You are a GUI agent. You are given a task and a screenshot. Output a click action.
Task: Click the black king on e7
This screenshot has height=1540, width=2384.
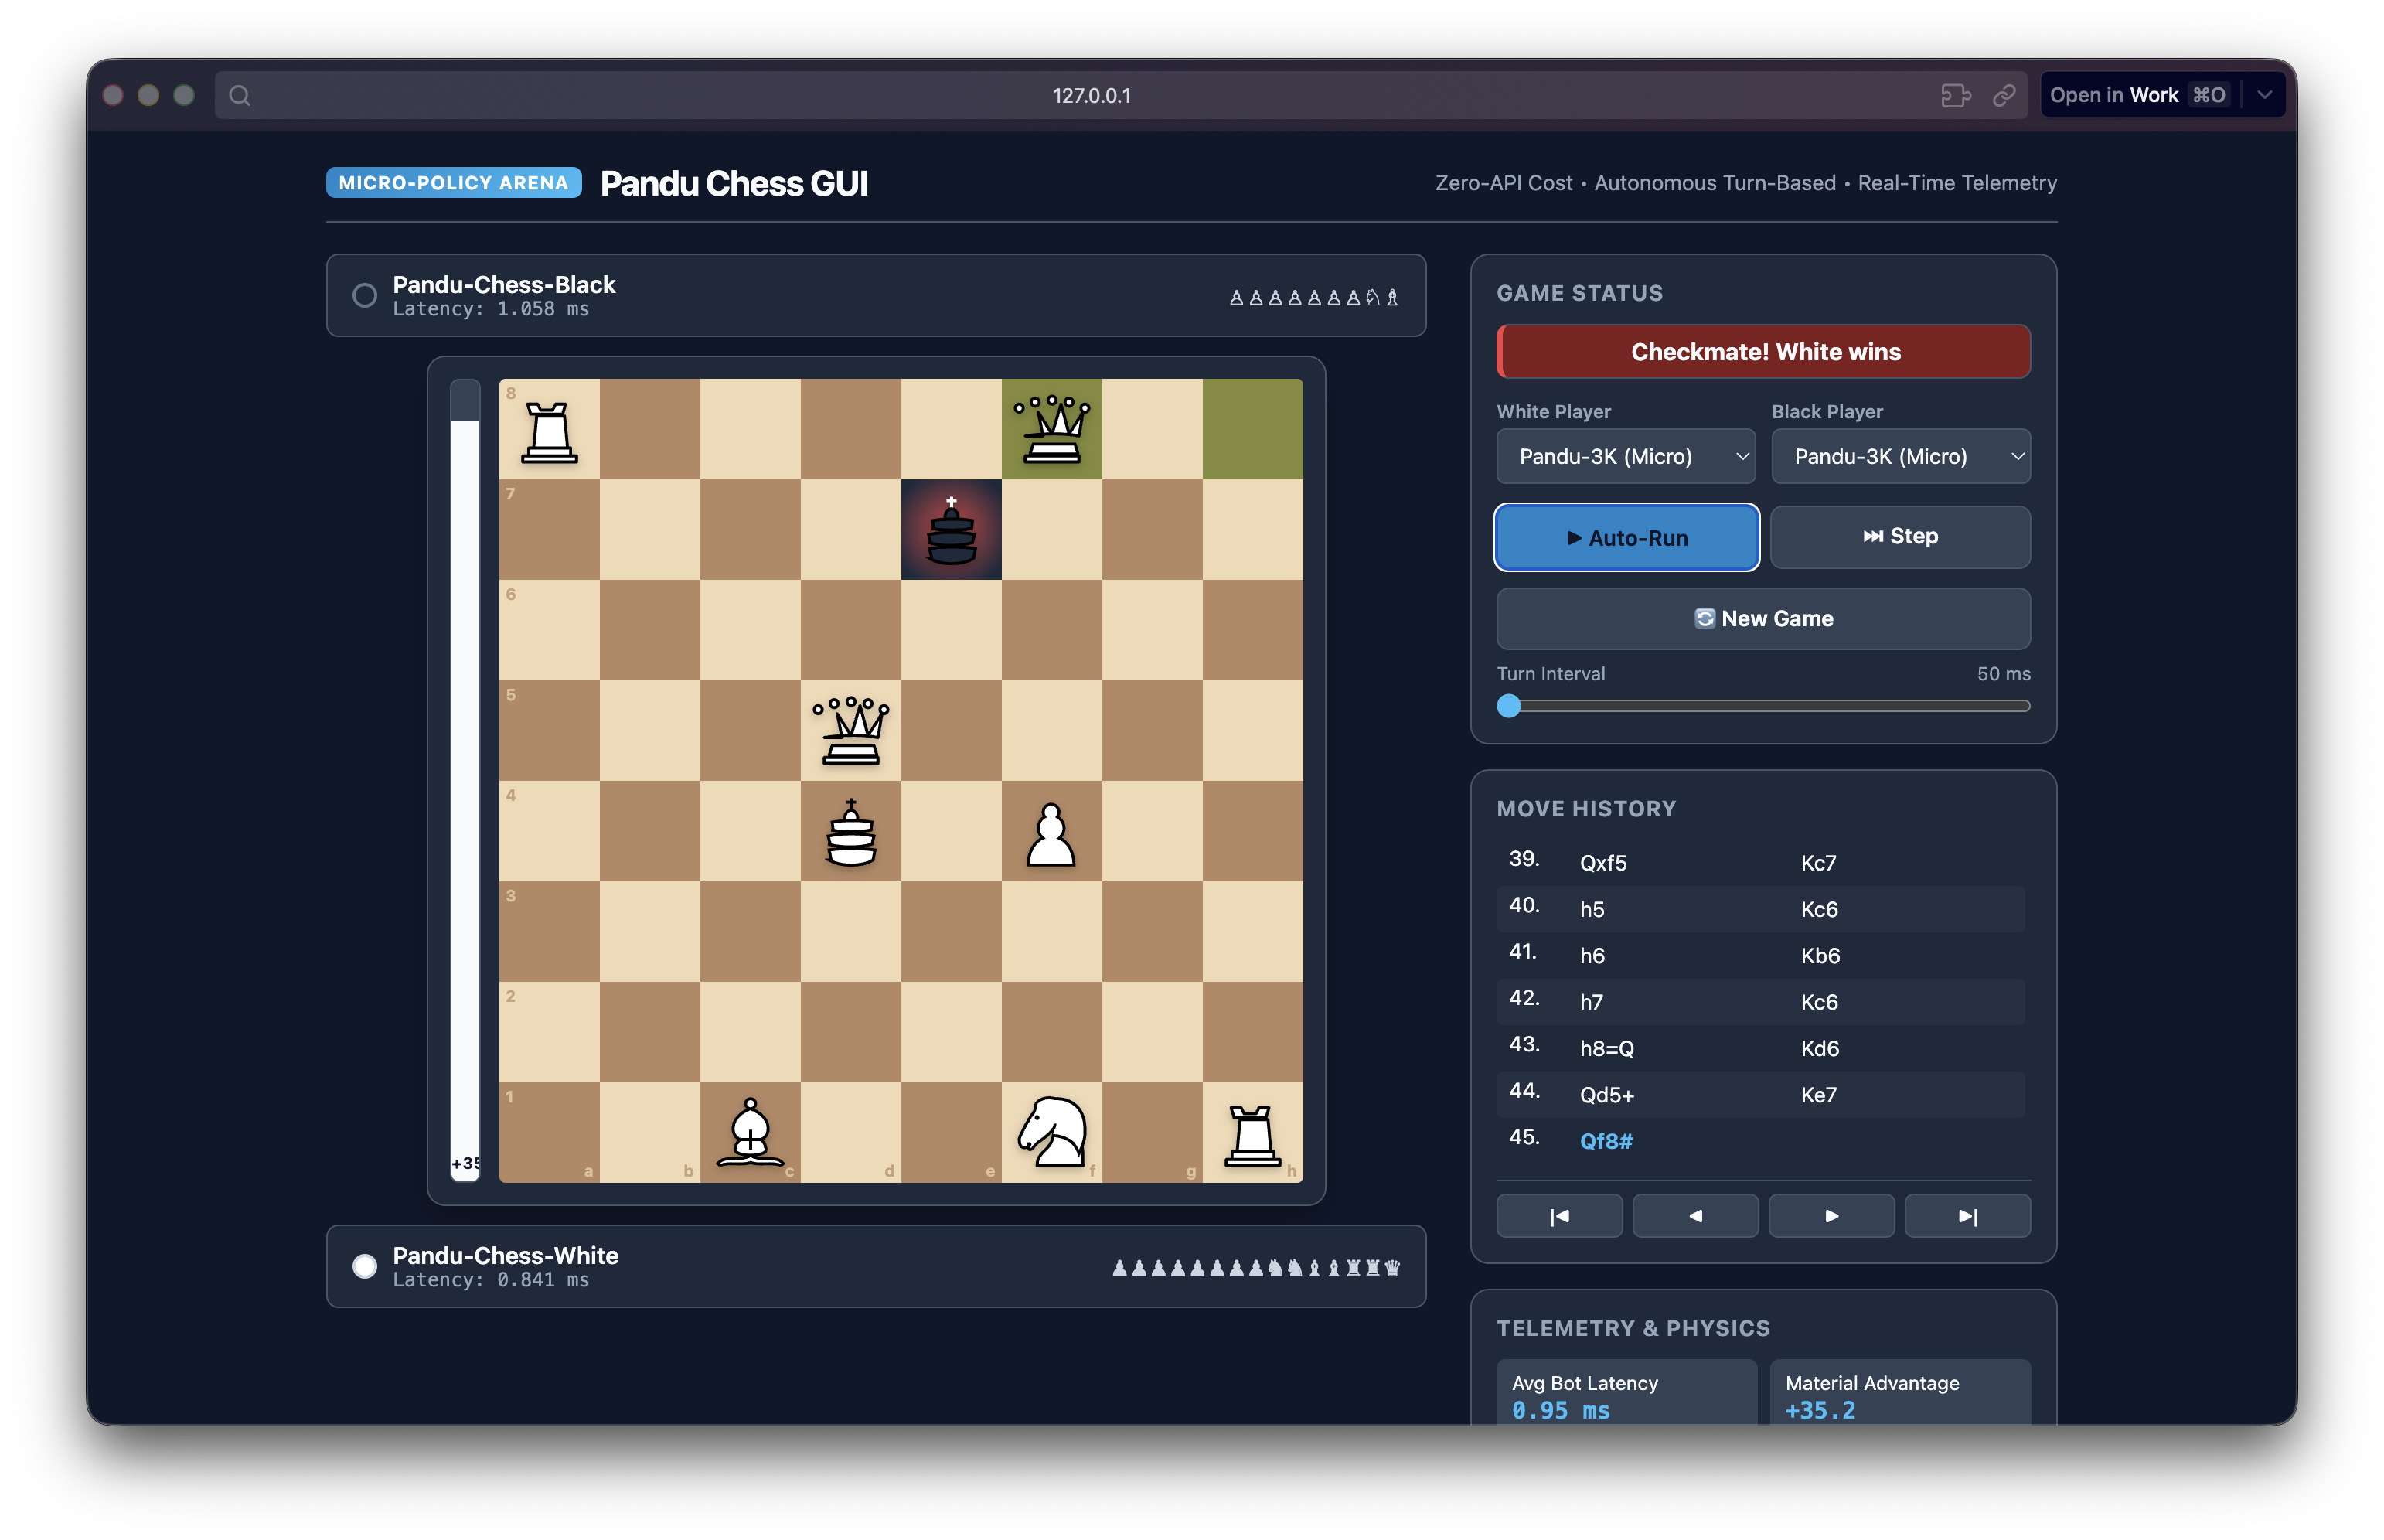[x=951, y=530]
